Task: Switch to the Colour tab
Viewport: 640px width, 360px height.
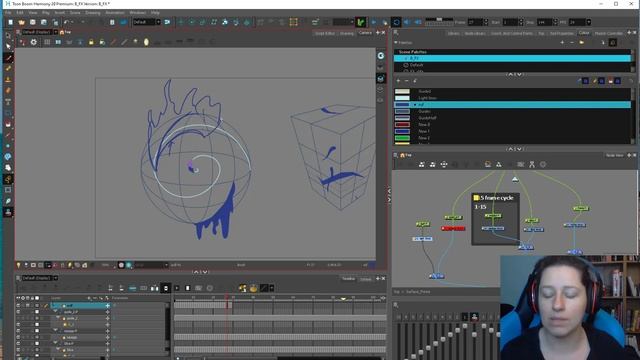Action: tap(584, 33)
